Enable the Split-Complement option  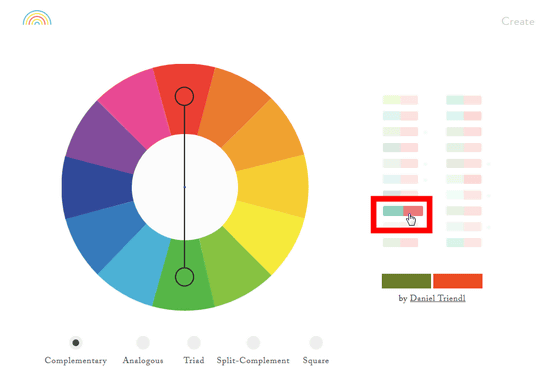(x=253, y=343)
